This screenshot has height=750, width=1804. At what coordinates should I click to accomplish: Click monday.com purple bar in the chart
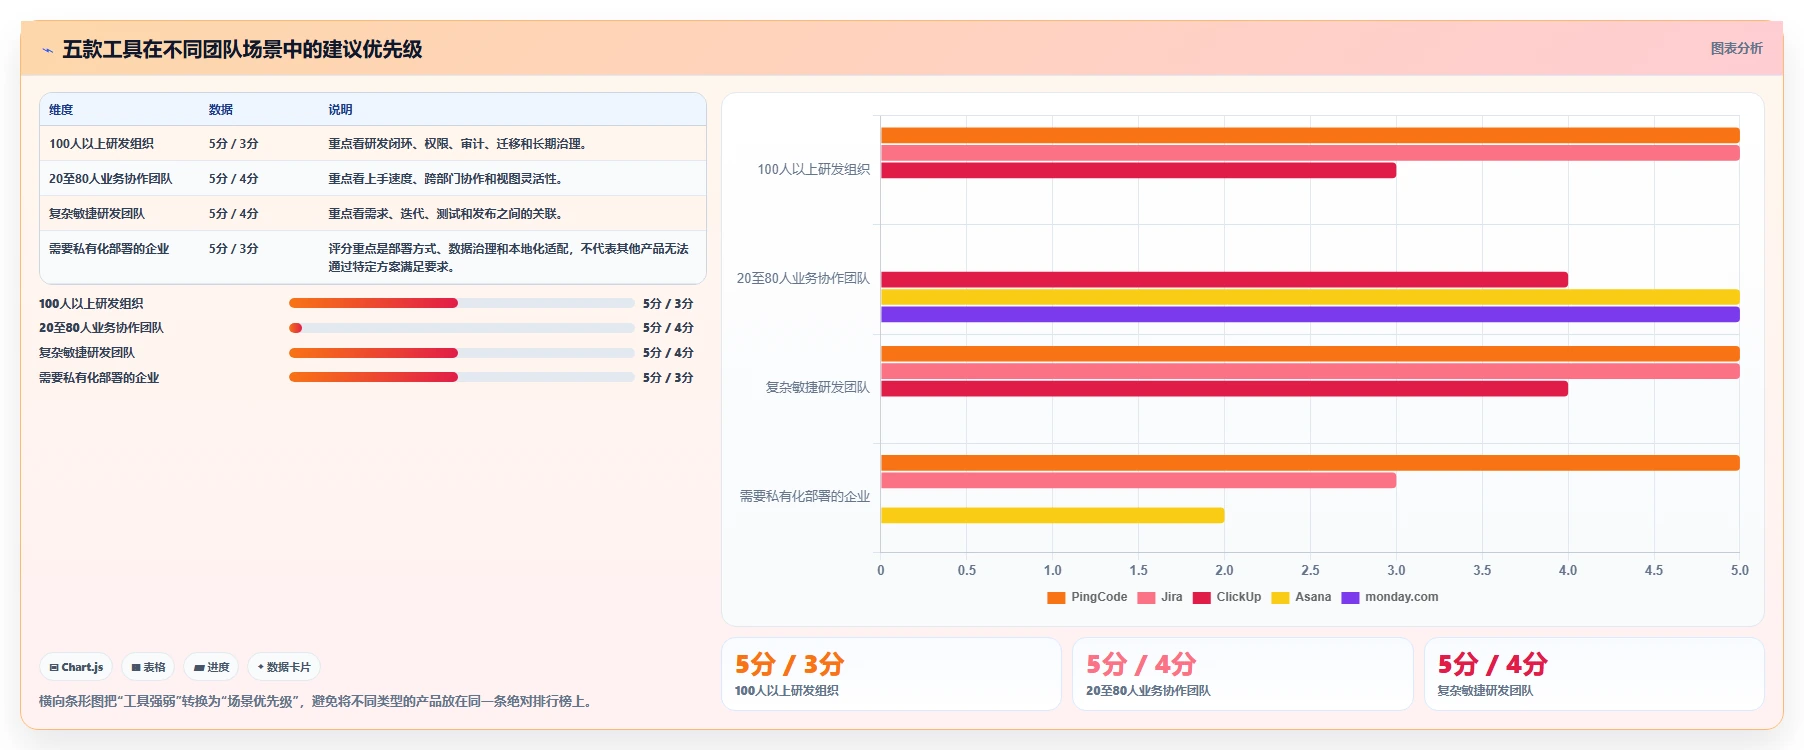click(x=1310, y=315)
